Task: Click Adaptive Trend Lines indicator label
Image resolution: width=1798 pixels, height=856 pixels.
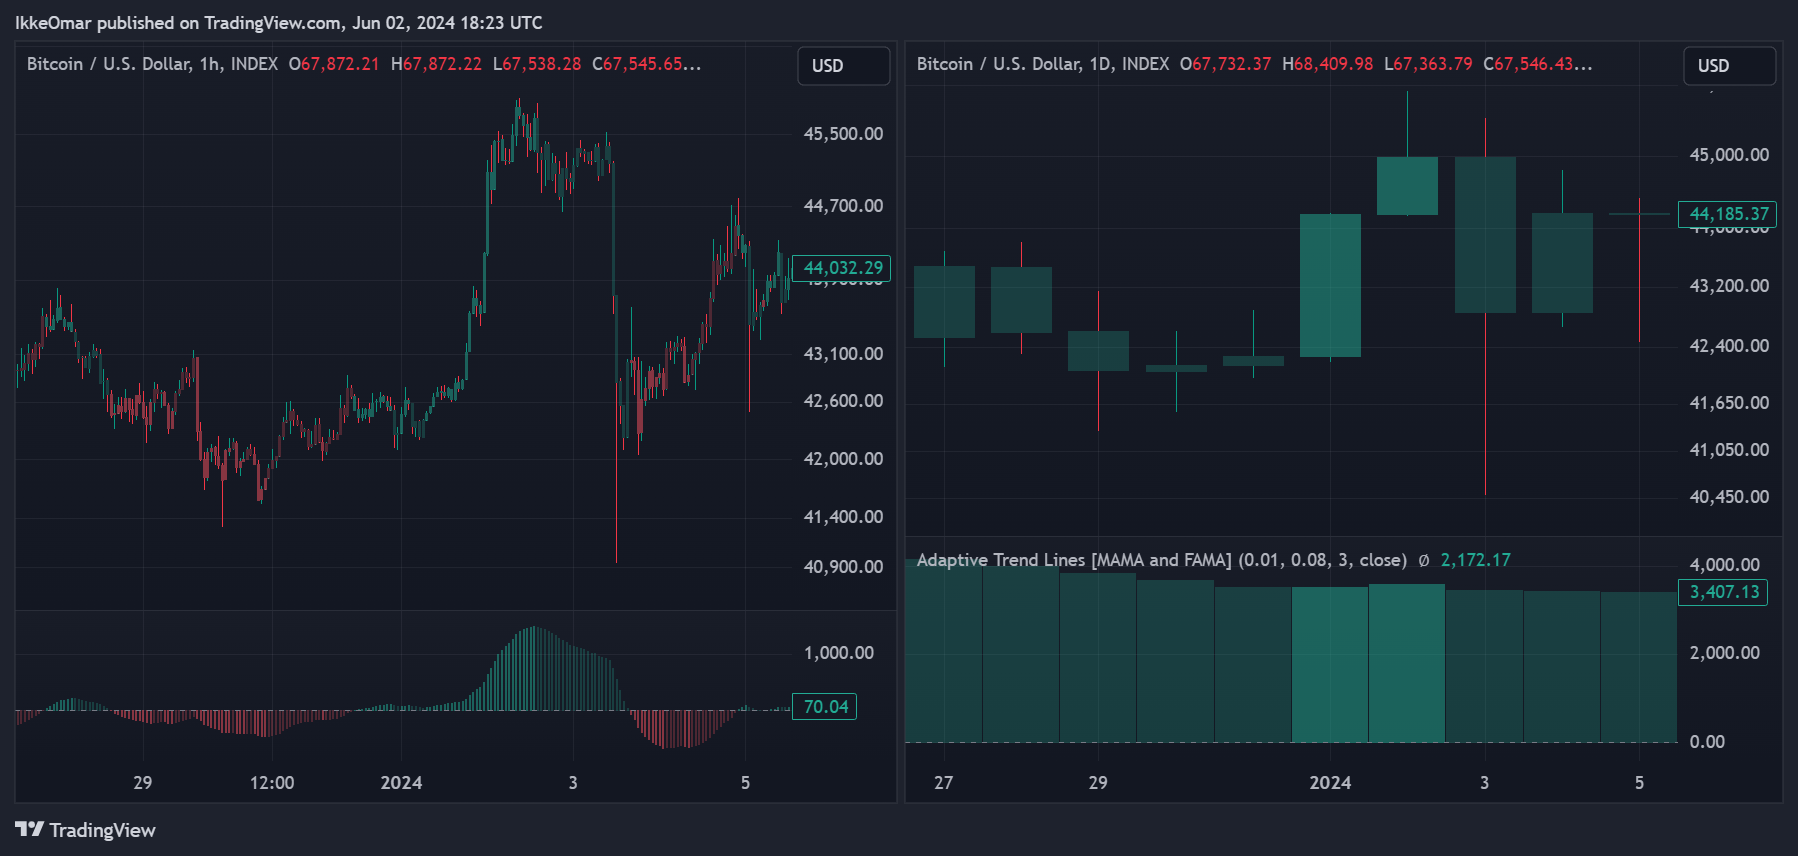Action: (x=1162, y=560)
